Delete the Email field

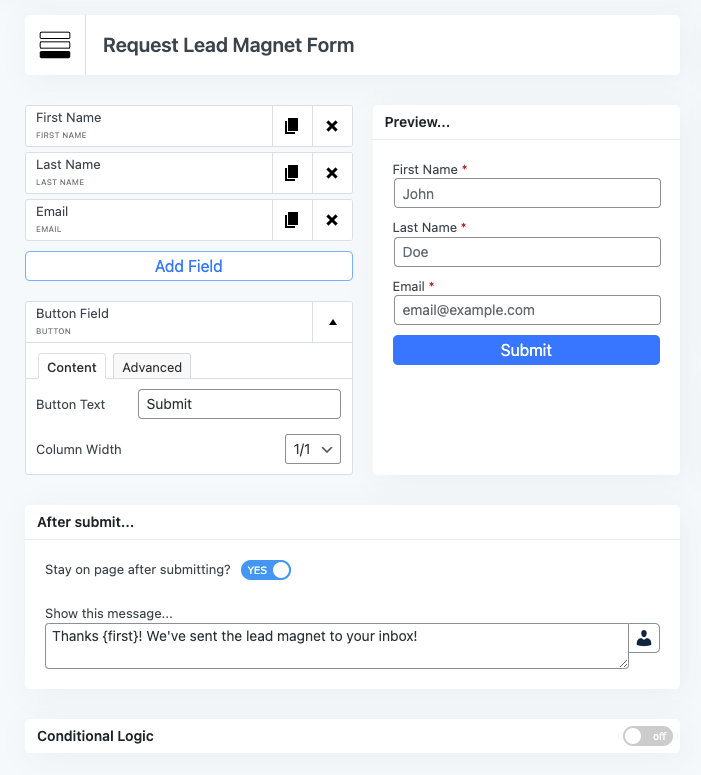pyautogui.click(x=332, y=220)
